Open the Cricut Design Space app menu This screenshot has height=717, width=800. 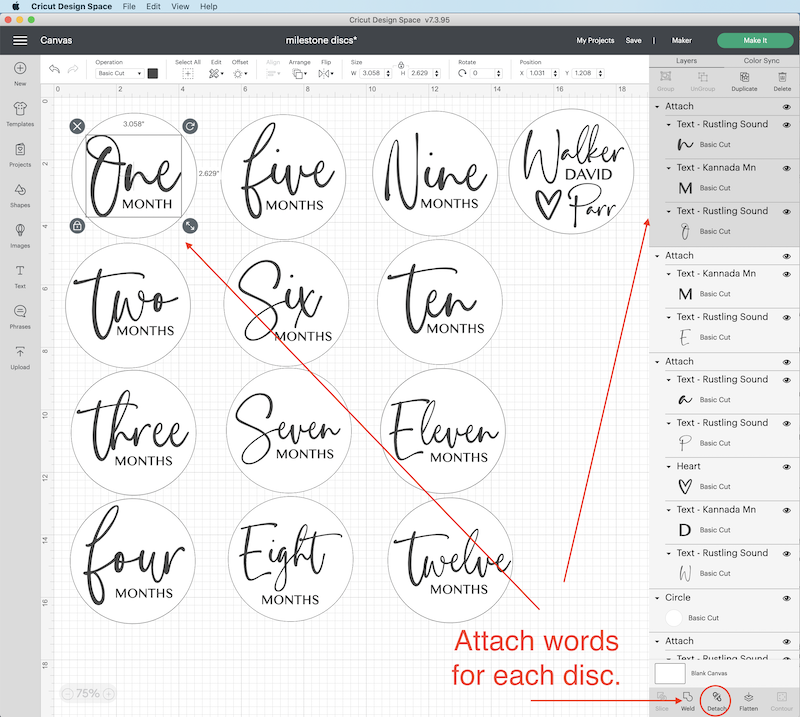(x=71, y=6)
